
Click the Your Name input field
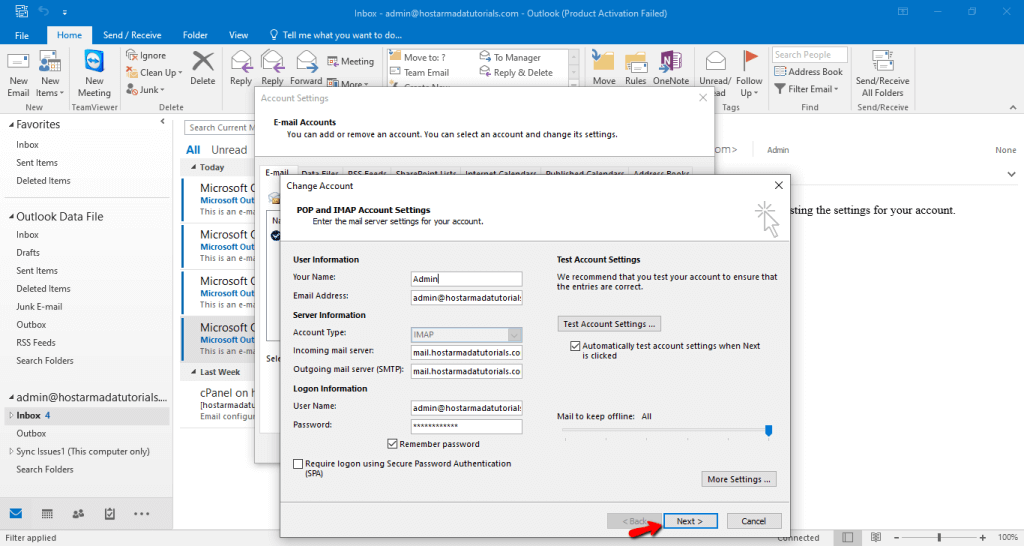click(x=466, y=279)
